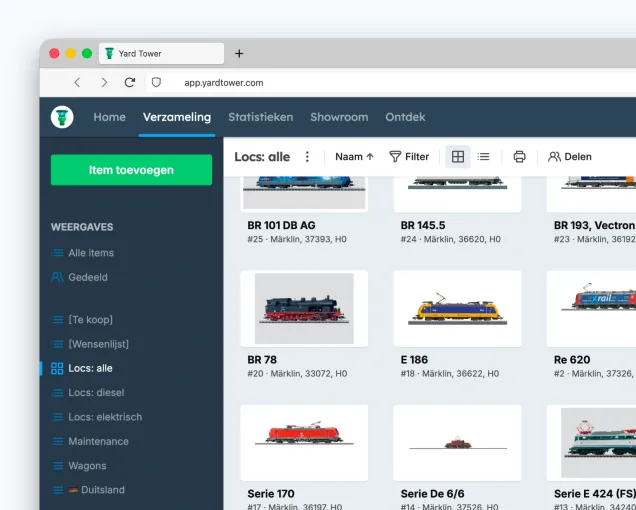The image size is (636, 510).
Task: Click the Yard Tower logo icon
Action: click(x=62, y=117)
